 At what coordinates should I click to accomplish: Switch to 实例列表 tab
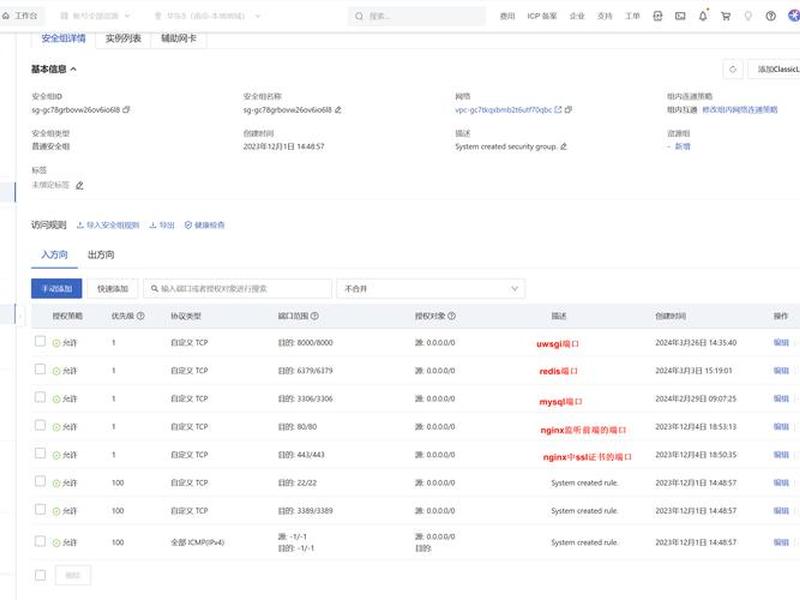click(123, 38)
